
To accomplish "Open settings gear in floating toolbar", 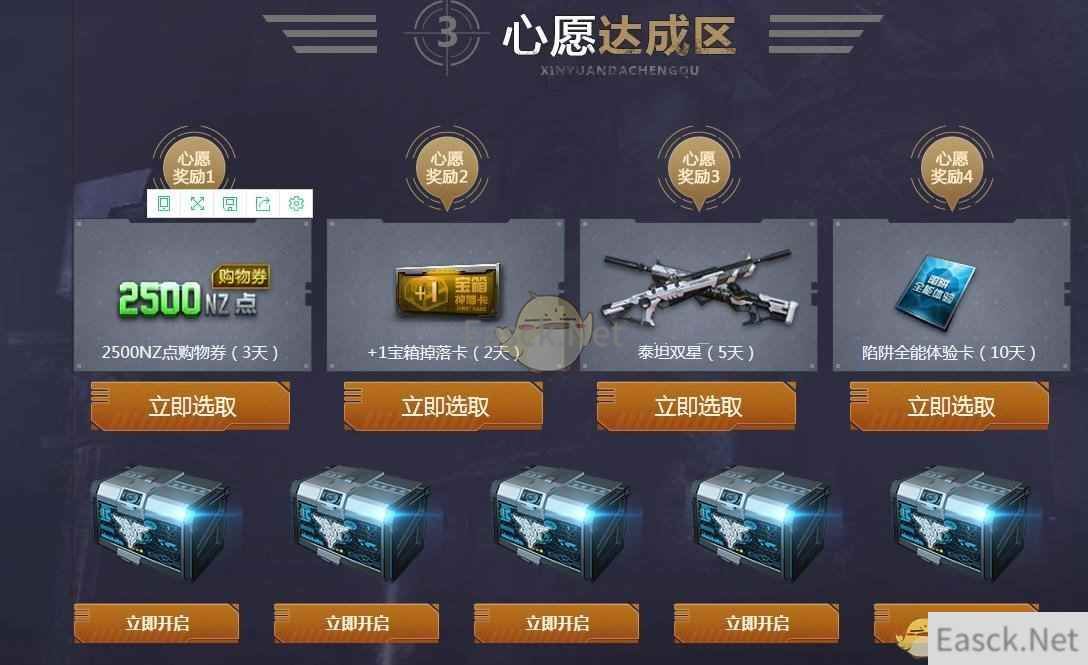I will tap(296, 203).
